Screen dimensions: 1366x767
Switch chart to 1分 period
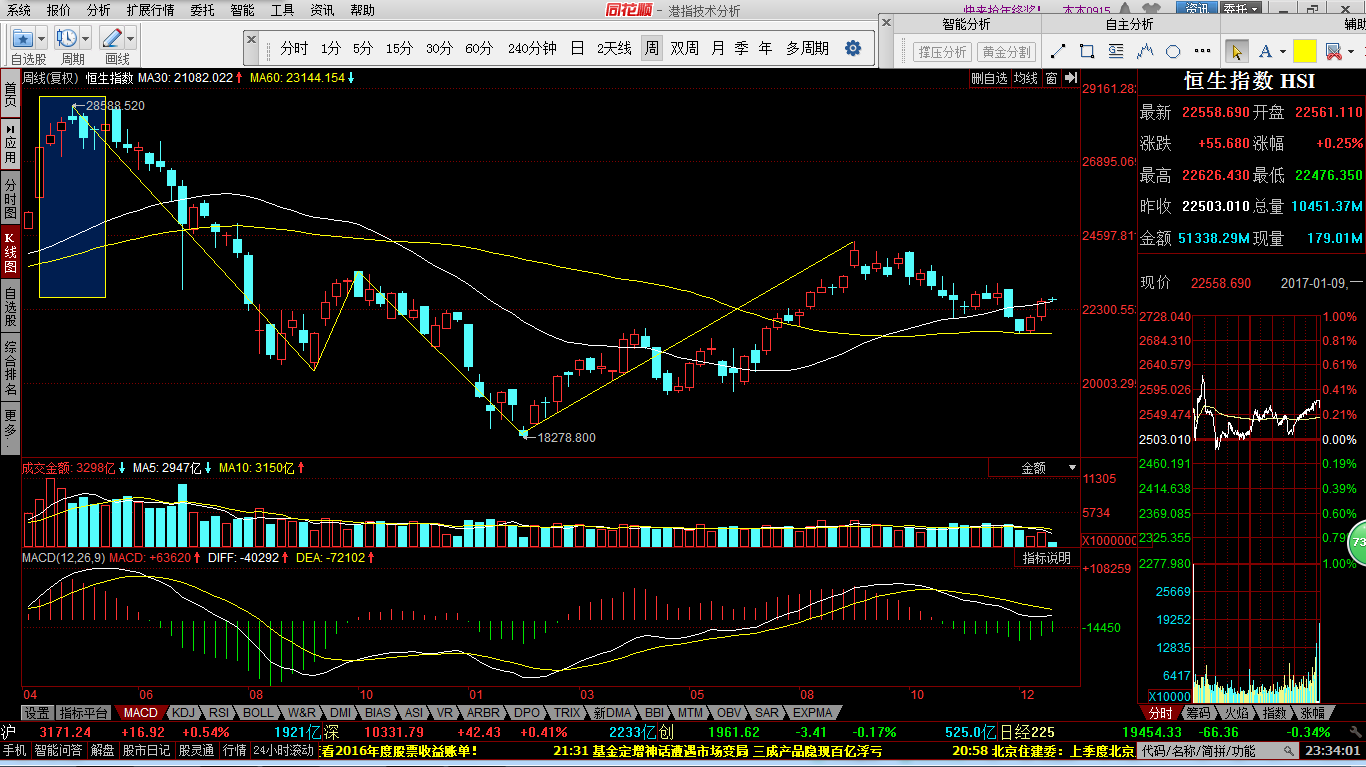331,48
